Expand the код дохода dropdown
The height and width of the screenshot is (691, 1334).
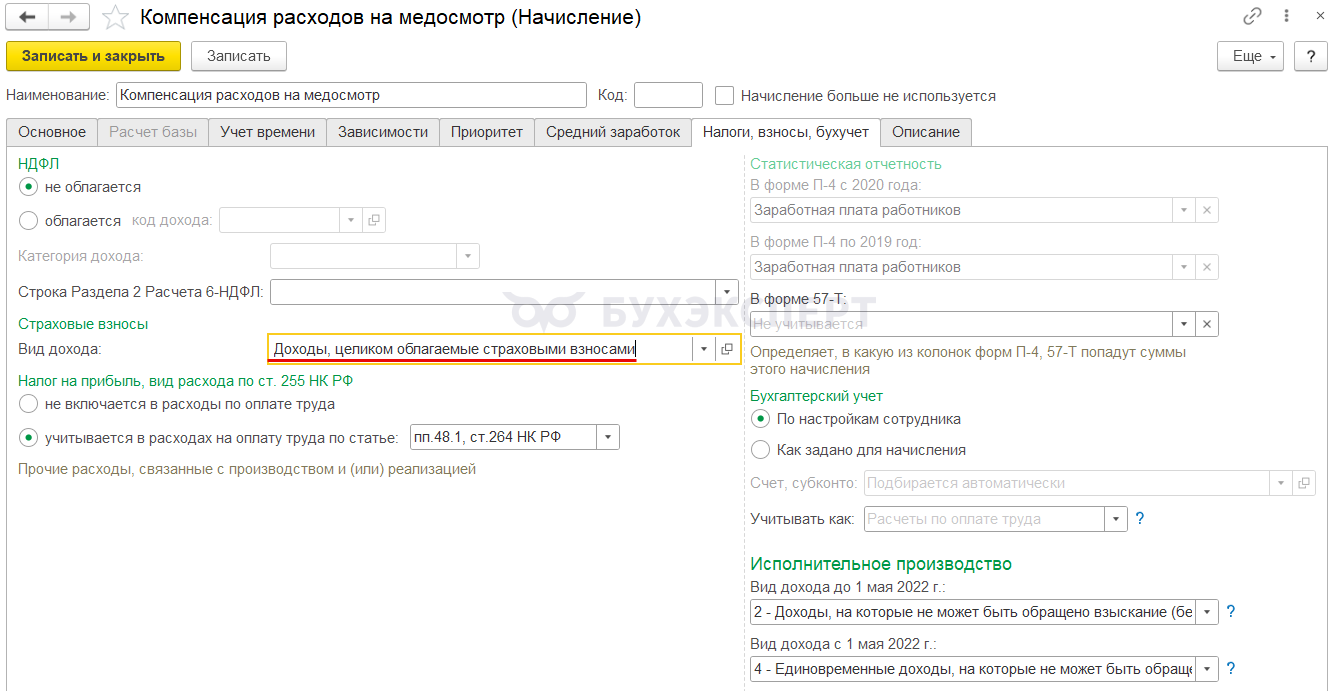pyautogui.click(x=351, y=220)
